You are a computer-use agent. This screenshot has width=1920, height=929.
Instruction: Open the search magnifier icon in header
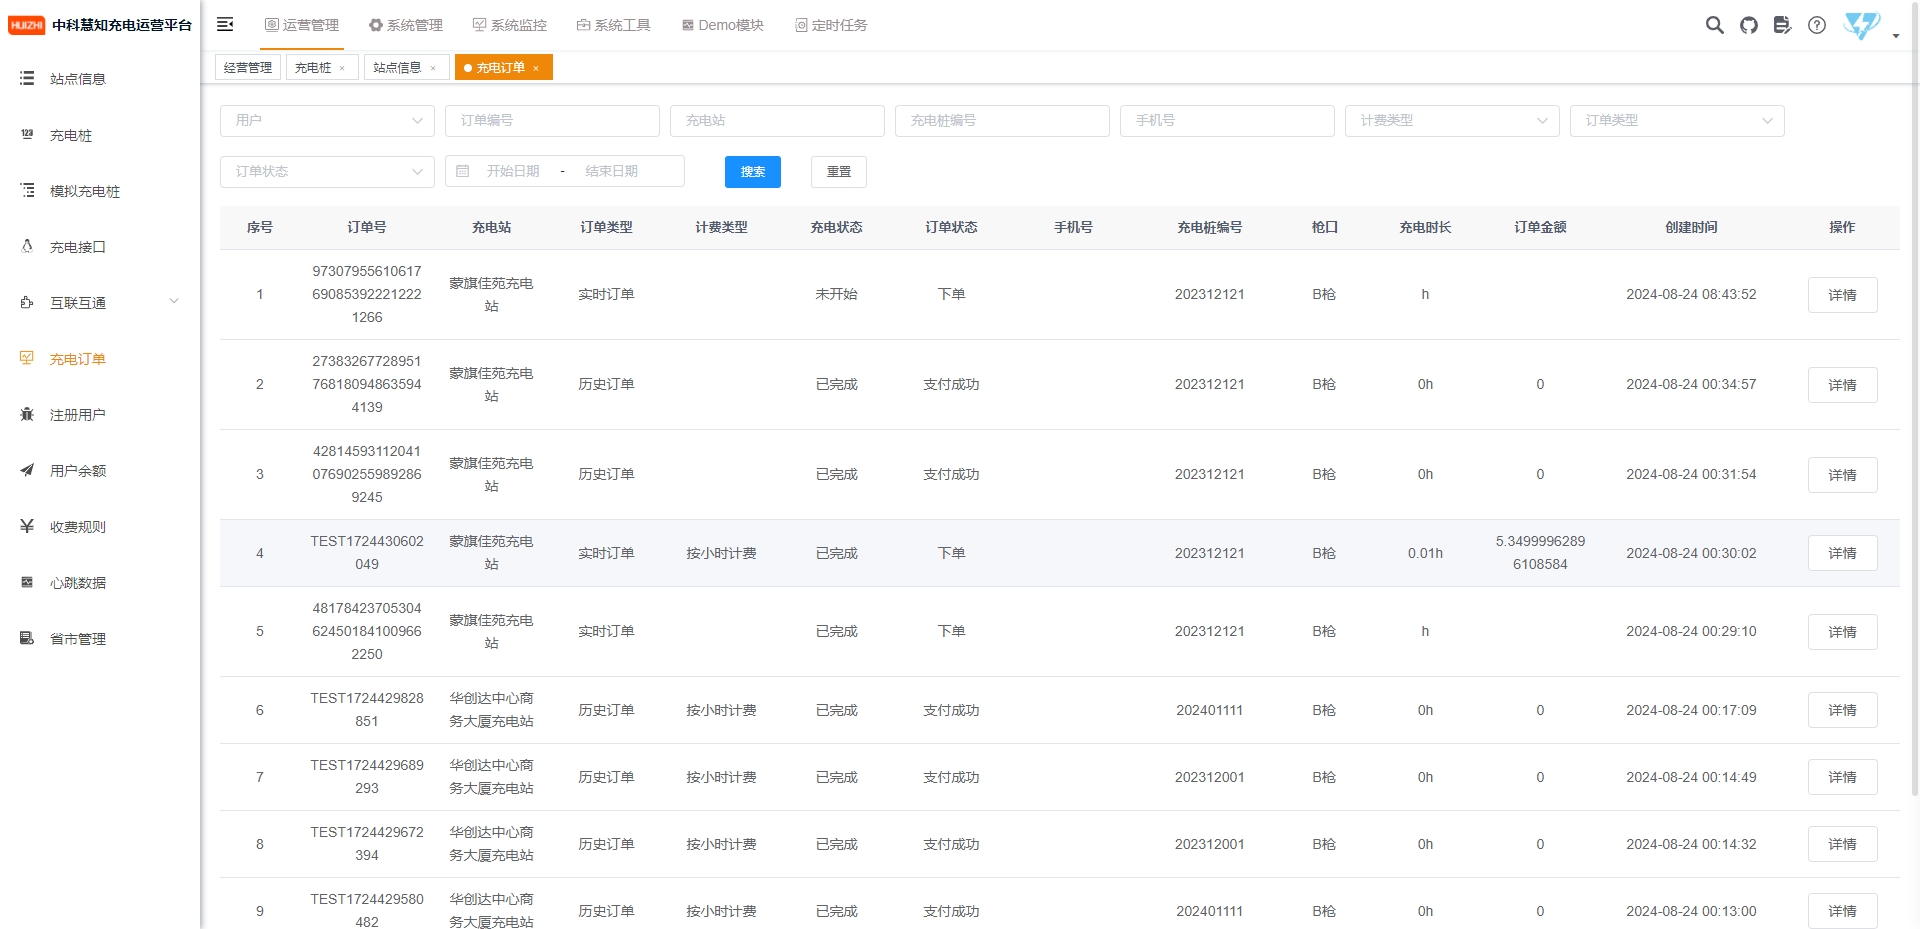[1714, 25]
